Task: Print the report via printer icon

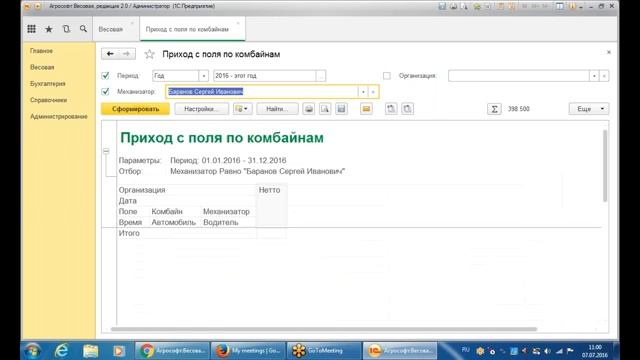Action: [x=309, y=109]
